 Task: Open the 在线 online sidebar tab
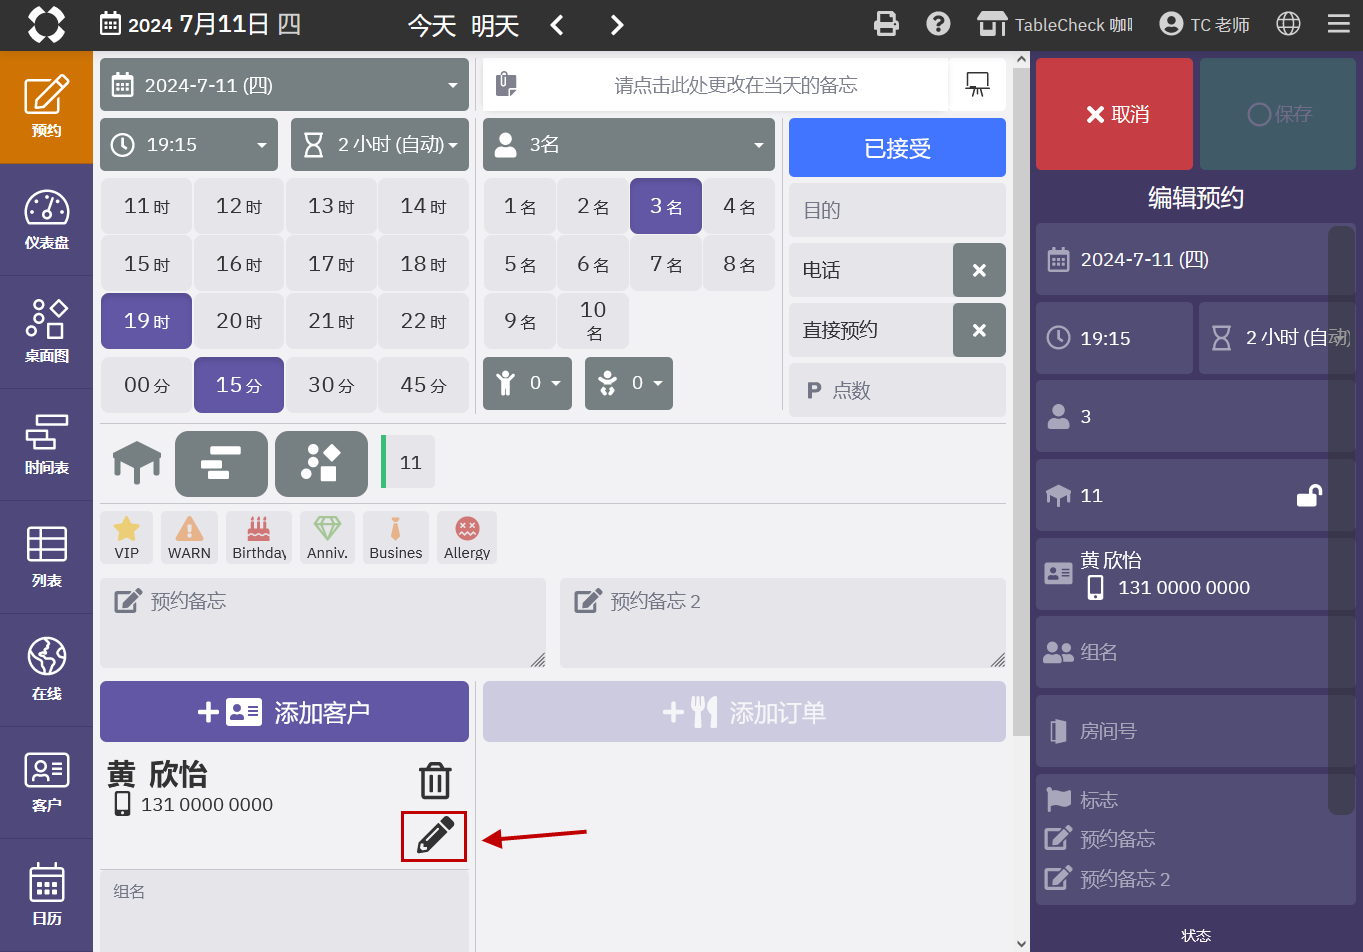(x=46, y=670)
